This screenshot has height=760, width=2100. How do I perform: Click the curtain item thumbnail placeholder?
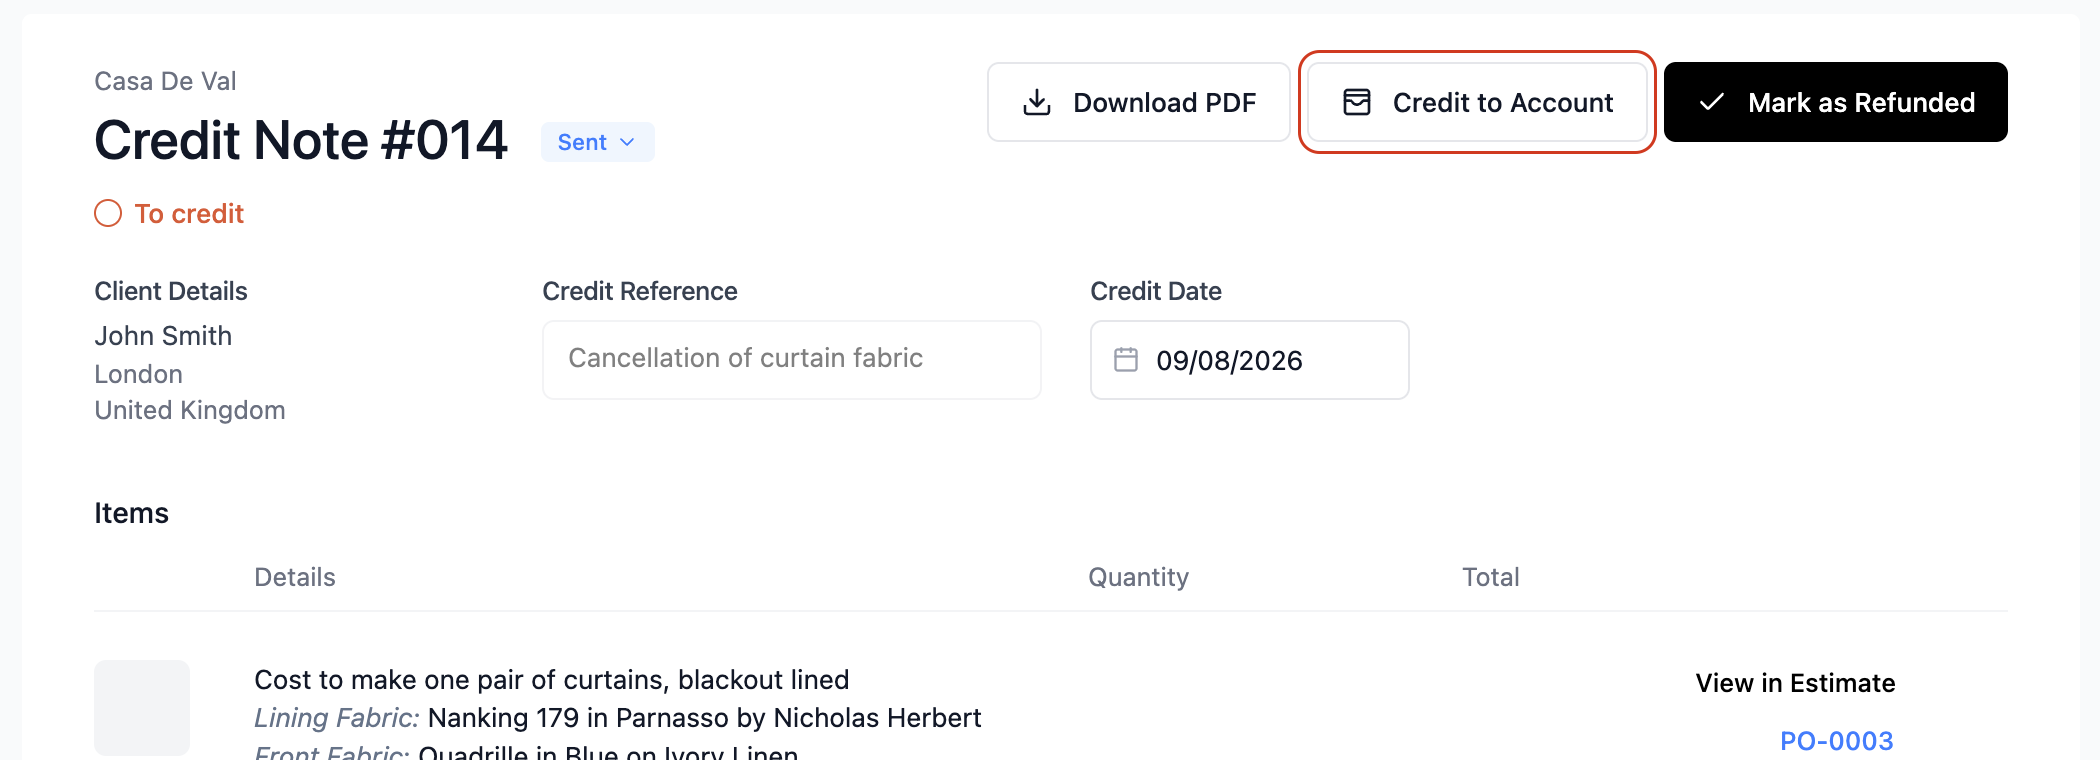click(x=142, y=708)
